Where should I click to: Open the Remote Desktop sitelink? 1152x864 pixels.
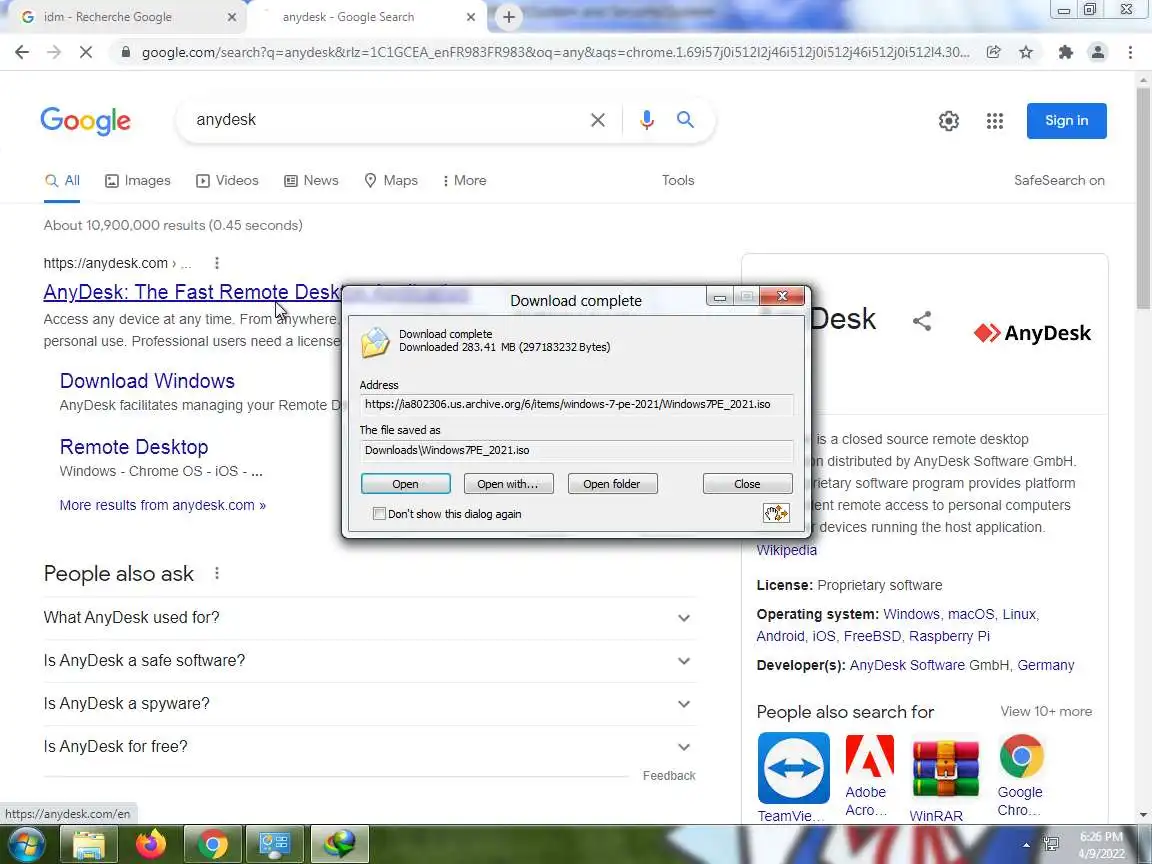[134, 447]
